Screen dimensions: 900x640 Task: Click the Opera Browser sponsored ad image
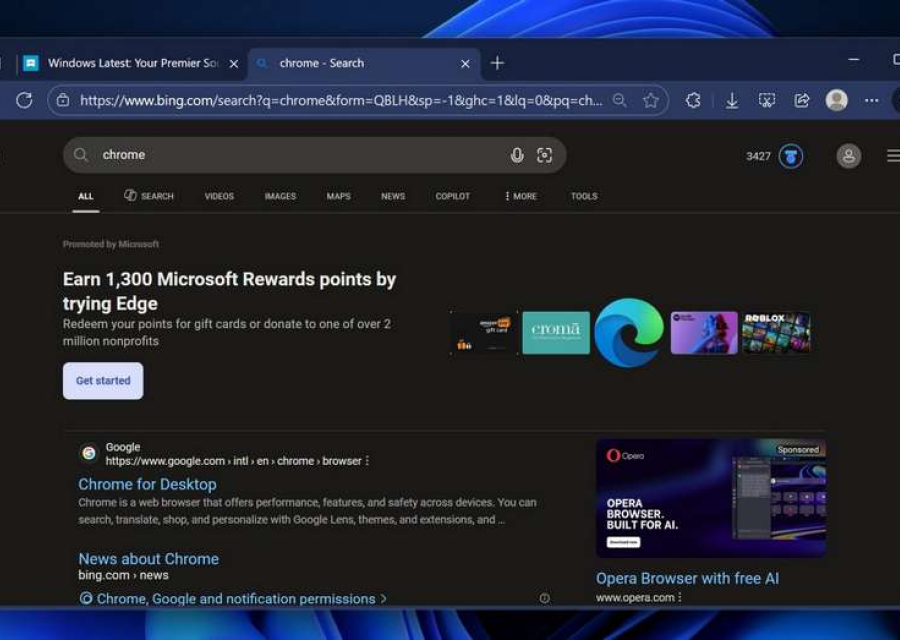[x=711, y=498]
